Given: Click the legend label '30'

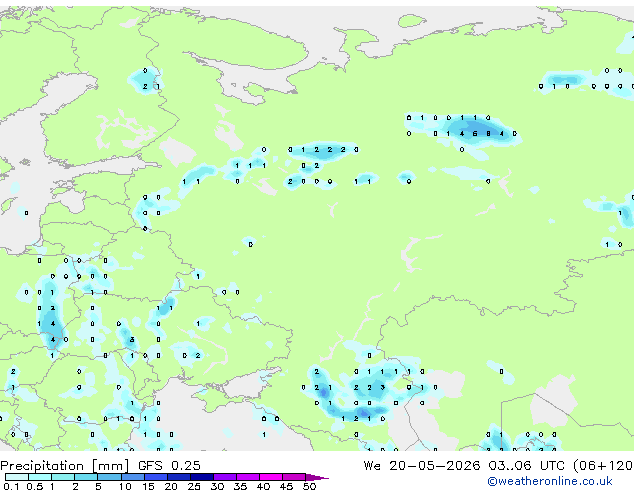Looking at the screenshot, I should pyautogui.click(x=217, y=486).
